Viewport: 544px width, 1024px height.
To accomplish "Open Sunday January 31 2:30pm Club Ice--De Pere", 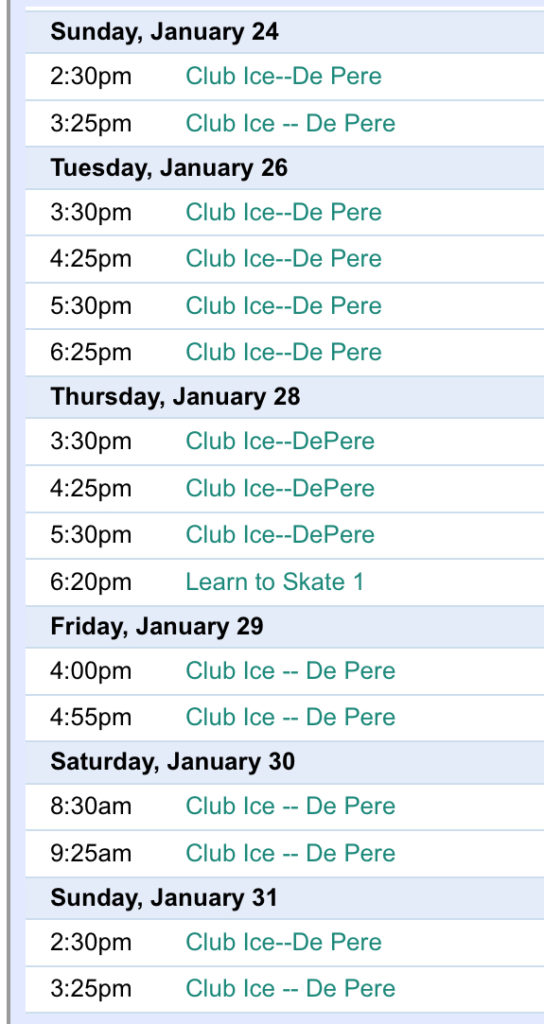I will [283, 942].
